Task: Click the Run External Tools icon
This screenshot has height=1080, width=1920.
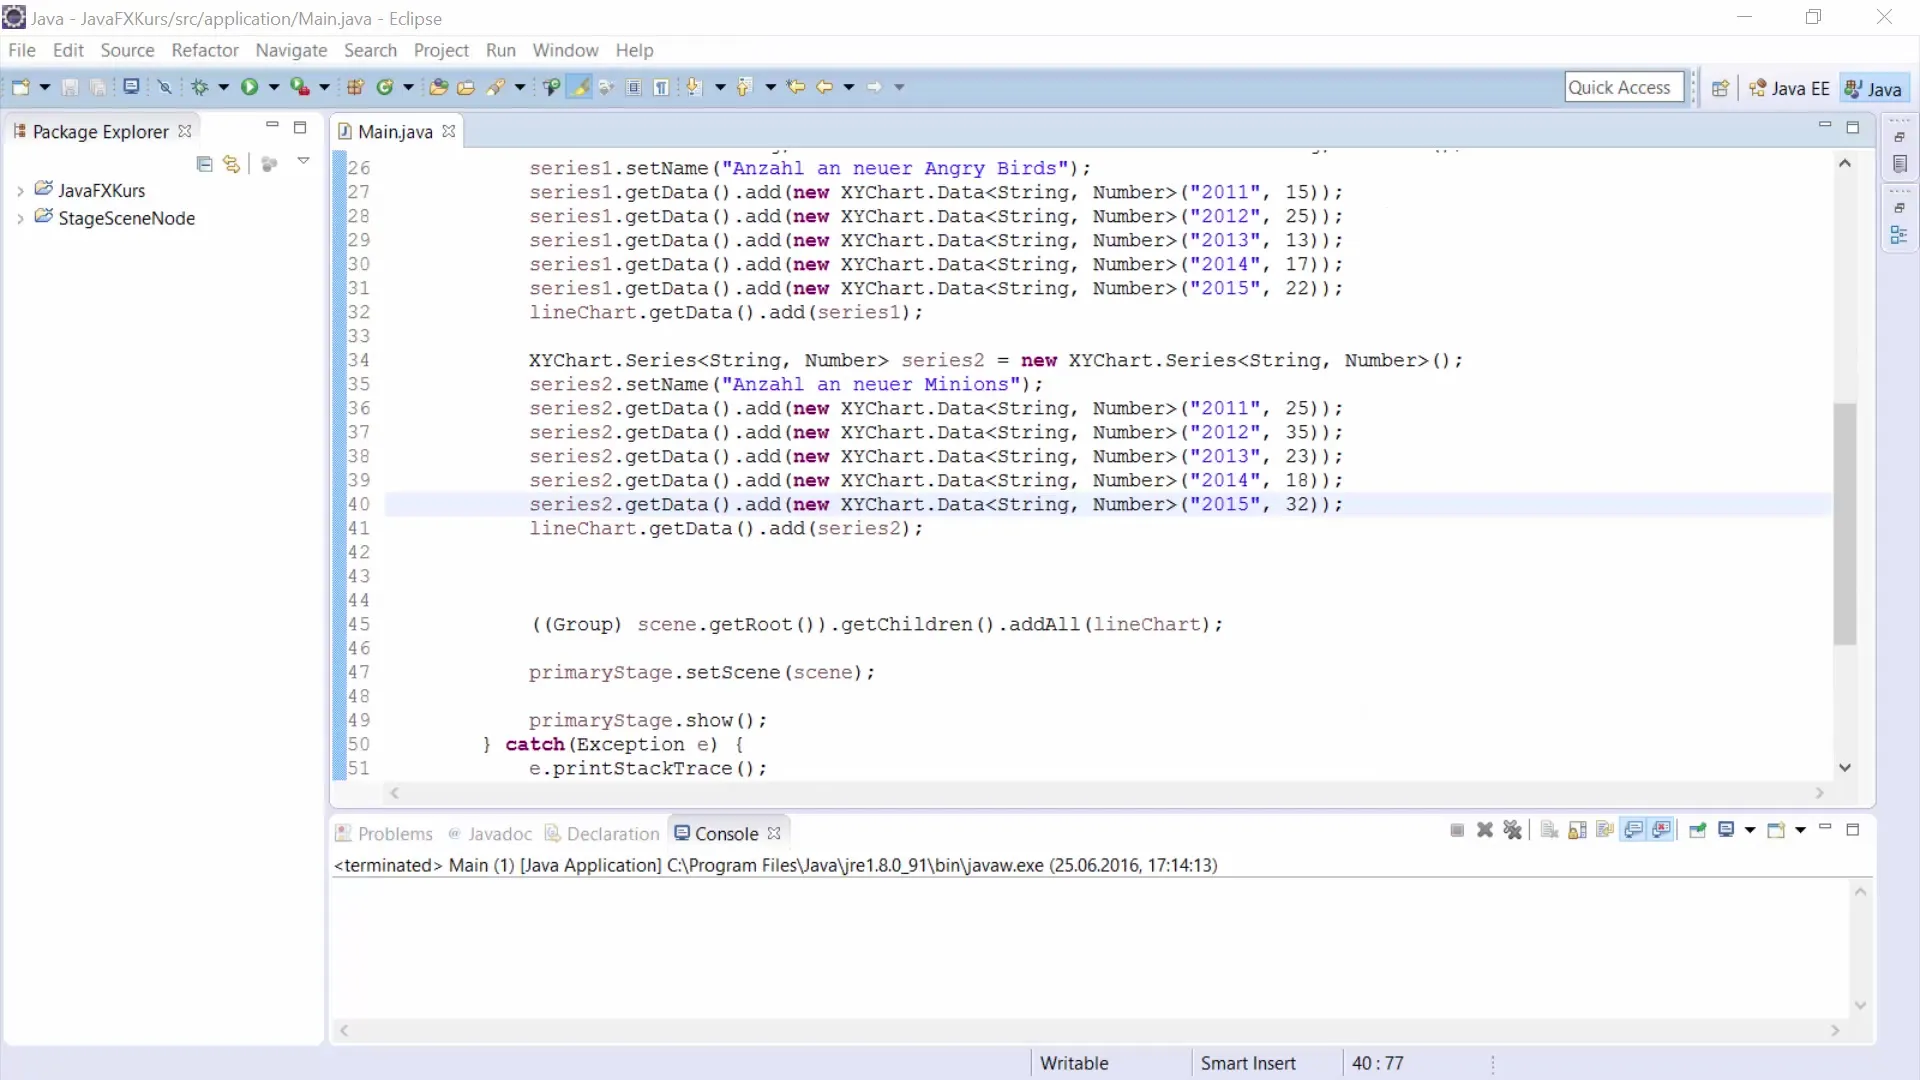Action: click(299, 87)
